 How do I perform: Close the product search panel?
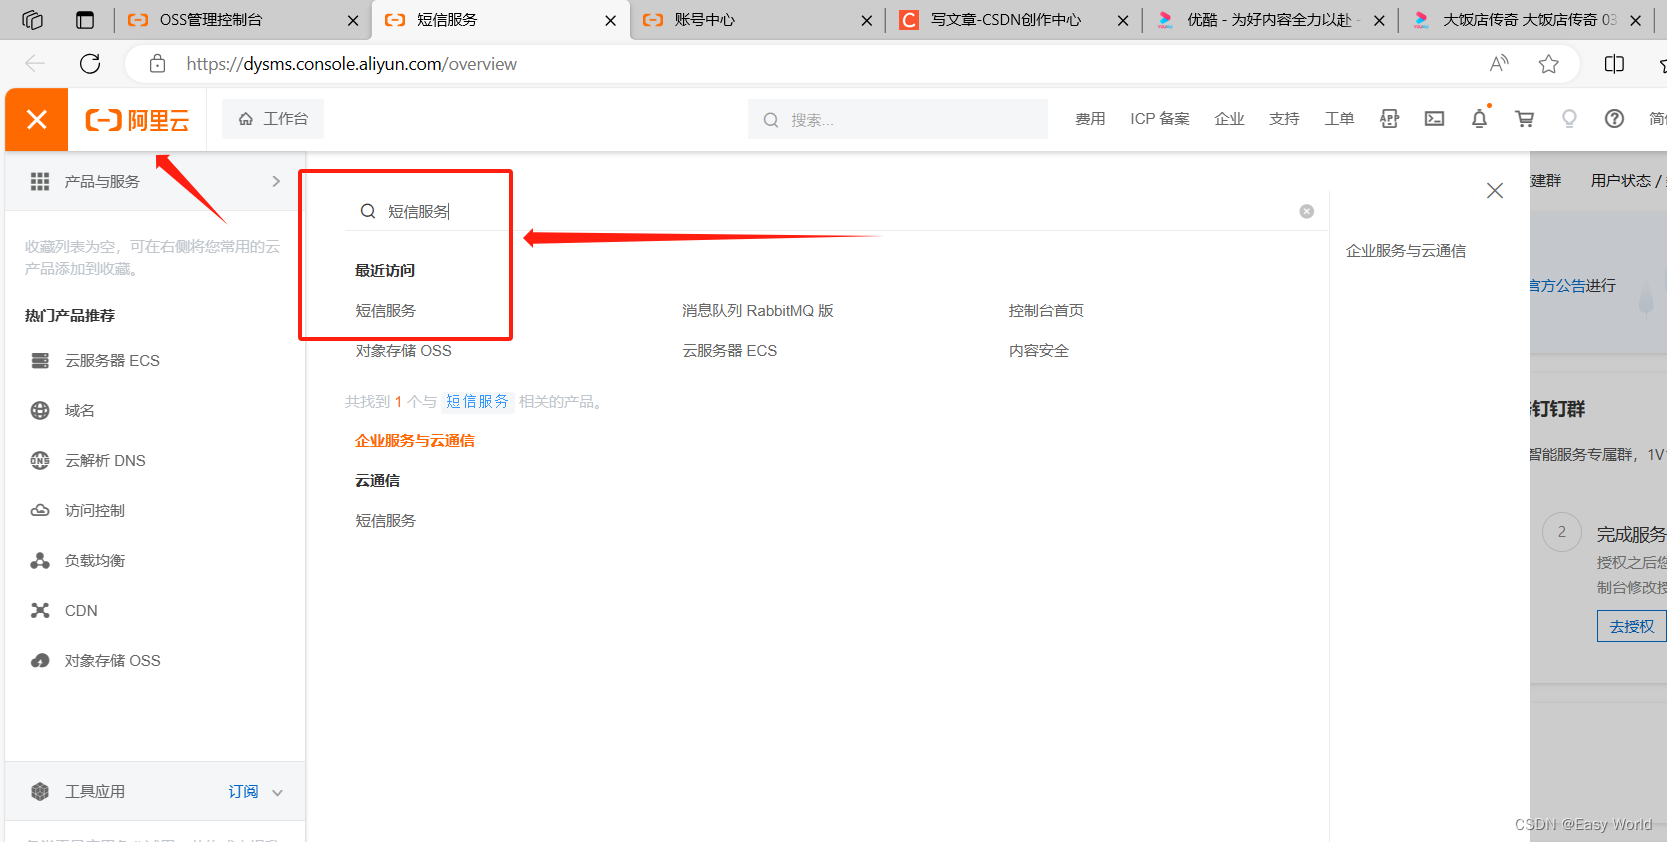pyautogui.click(x=1495, y=190)
